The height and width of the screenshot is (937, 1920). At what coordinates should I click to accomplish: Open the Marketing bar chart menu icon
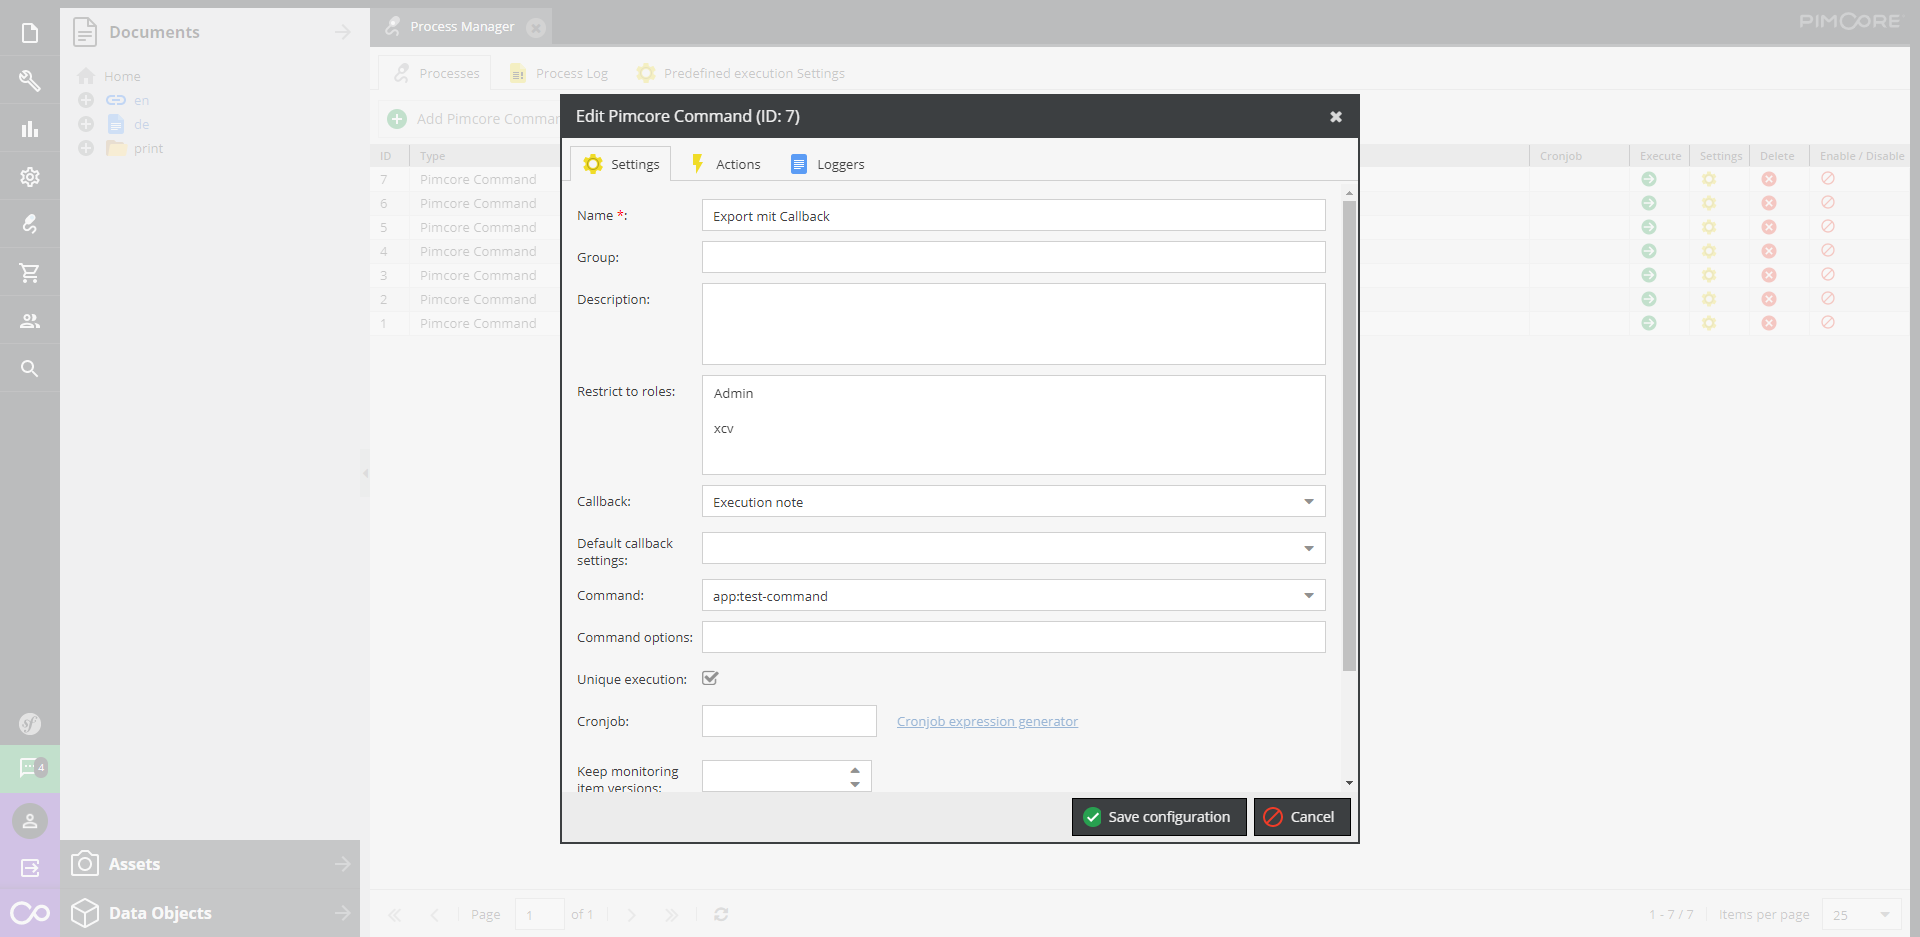pyautogui.click(x=30, y=129)
